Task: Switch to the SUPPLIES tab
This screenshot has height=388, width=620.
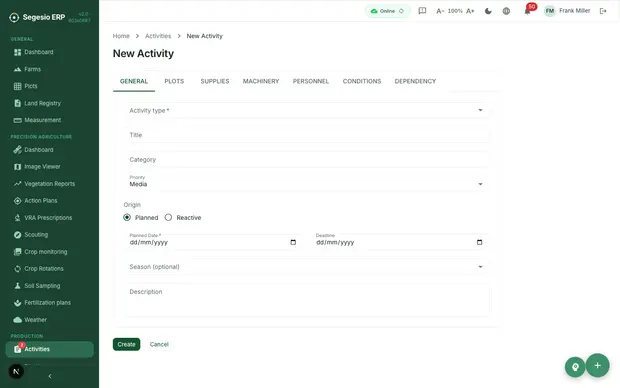Action: tap(215, 81)
